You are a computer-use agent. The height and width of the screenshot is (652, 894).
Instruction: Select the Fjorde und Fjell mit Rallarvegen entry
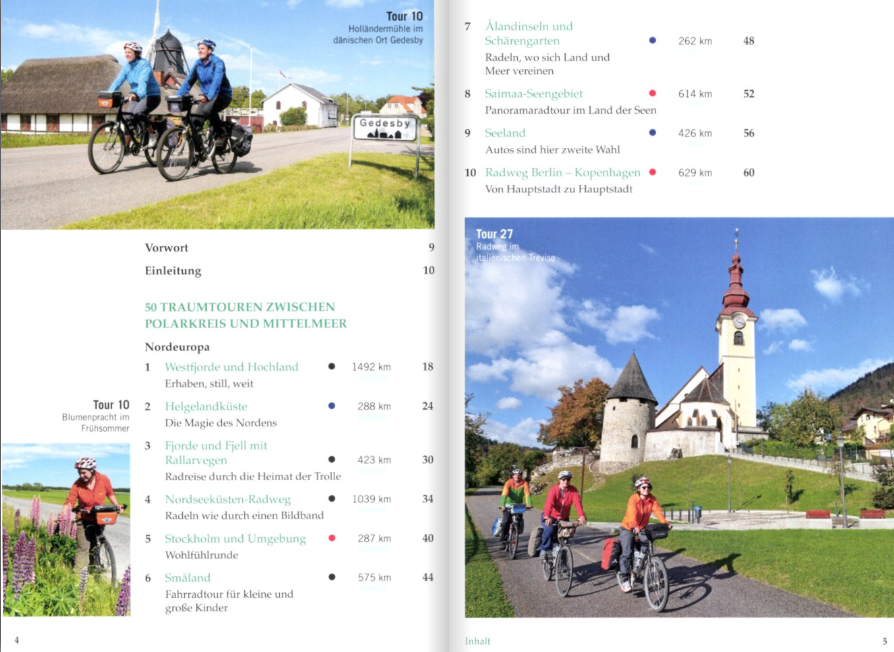(x=216, y=453)
